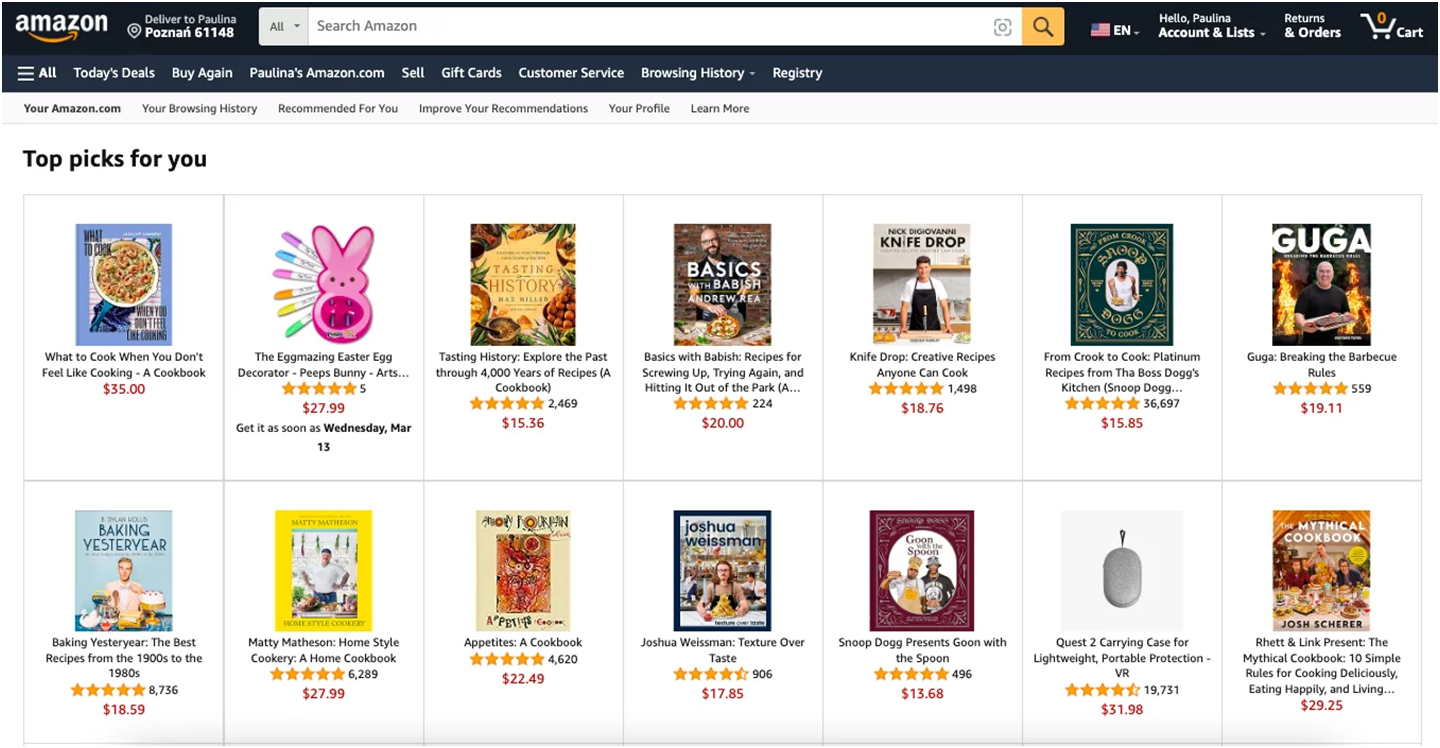Open the Today's Deals menu item
The image size is (1440, 748).
(114, 73)
